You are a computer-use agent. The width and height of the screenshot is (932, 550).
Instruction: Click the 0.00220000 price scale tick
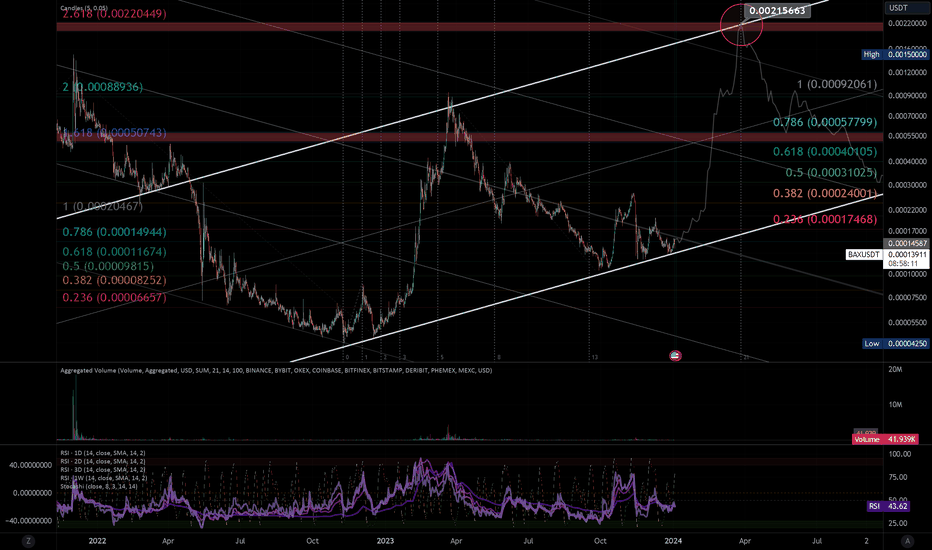click(x=907, y=23)
